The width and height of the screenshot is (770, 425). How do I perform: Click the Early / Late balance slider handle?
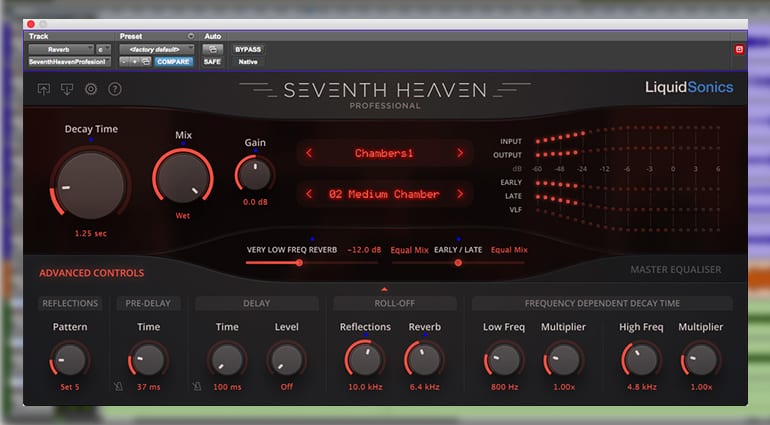tap(458, 263)
